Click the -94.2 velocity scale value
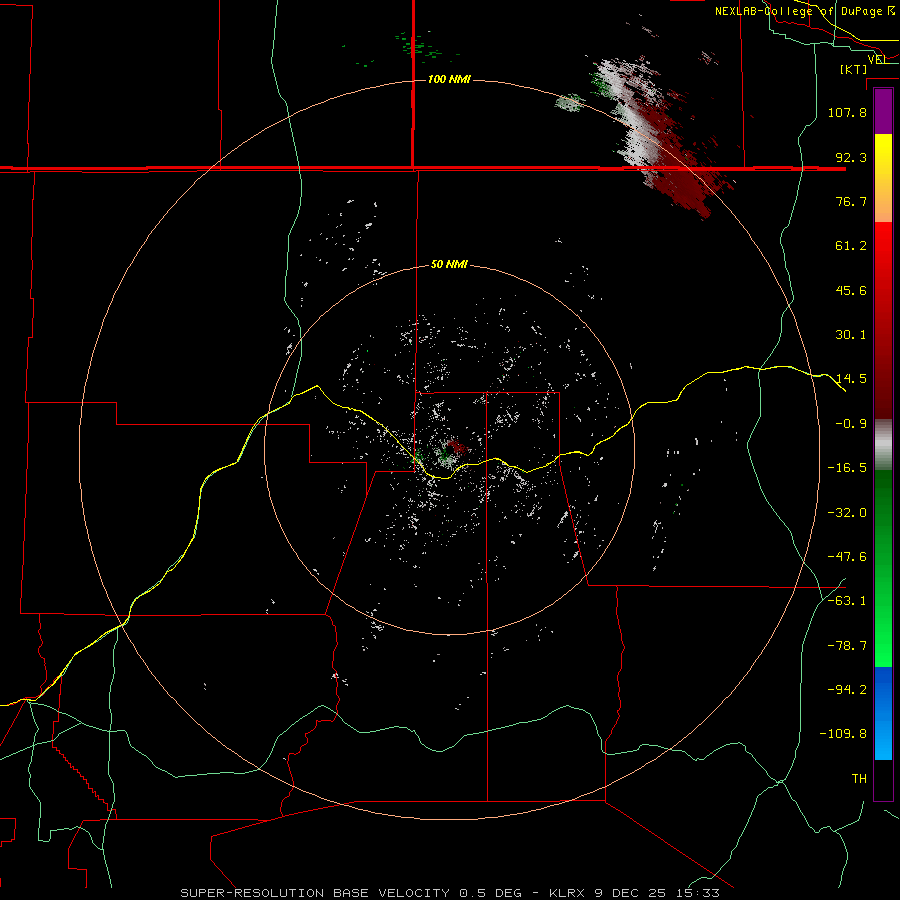The height and width of the screenshot is (900, 900). [x=847, y=689]
